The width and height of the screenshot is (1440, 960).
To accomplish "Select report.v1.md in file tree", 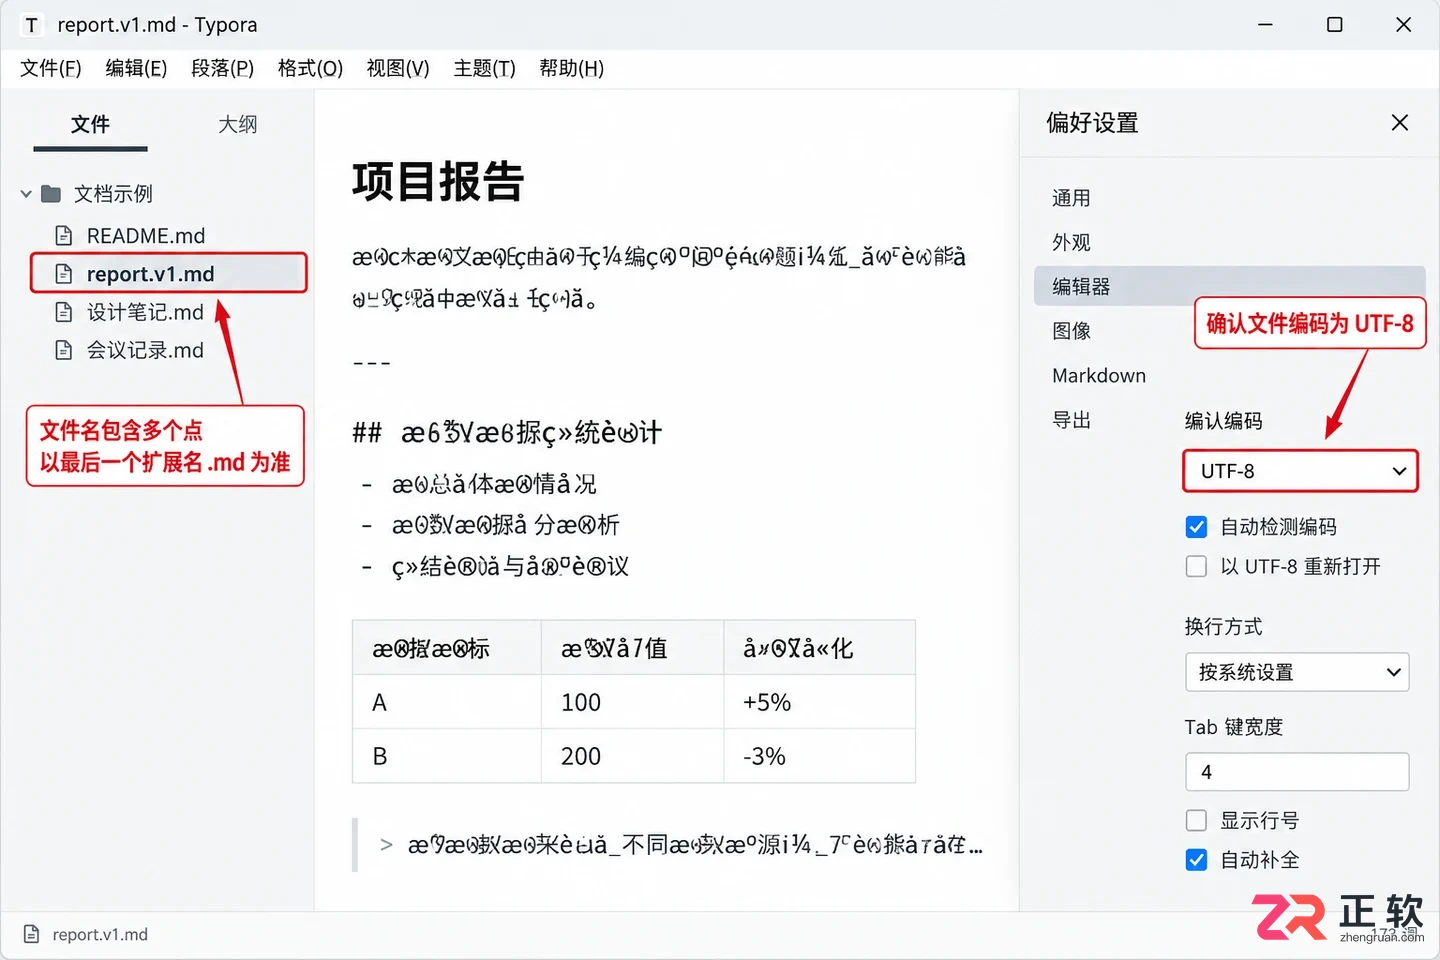I will [168, 274].
